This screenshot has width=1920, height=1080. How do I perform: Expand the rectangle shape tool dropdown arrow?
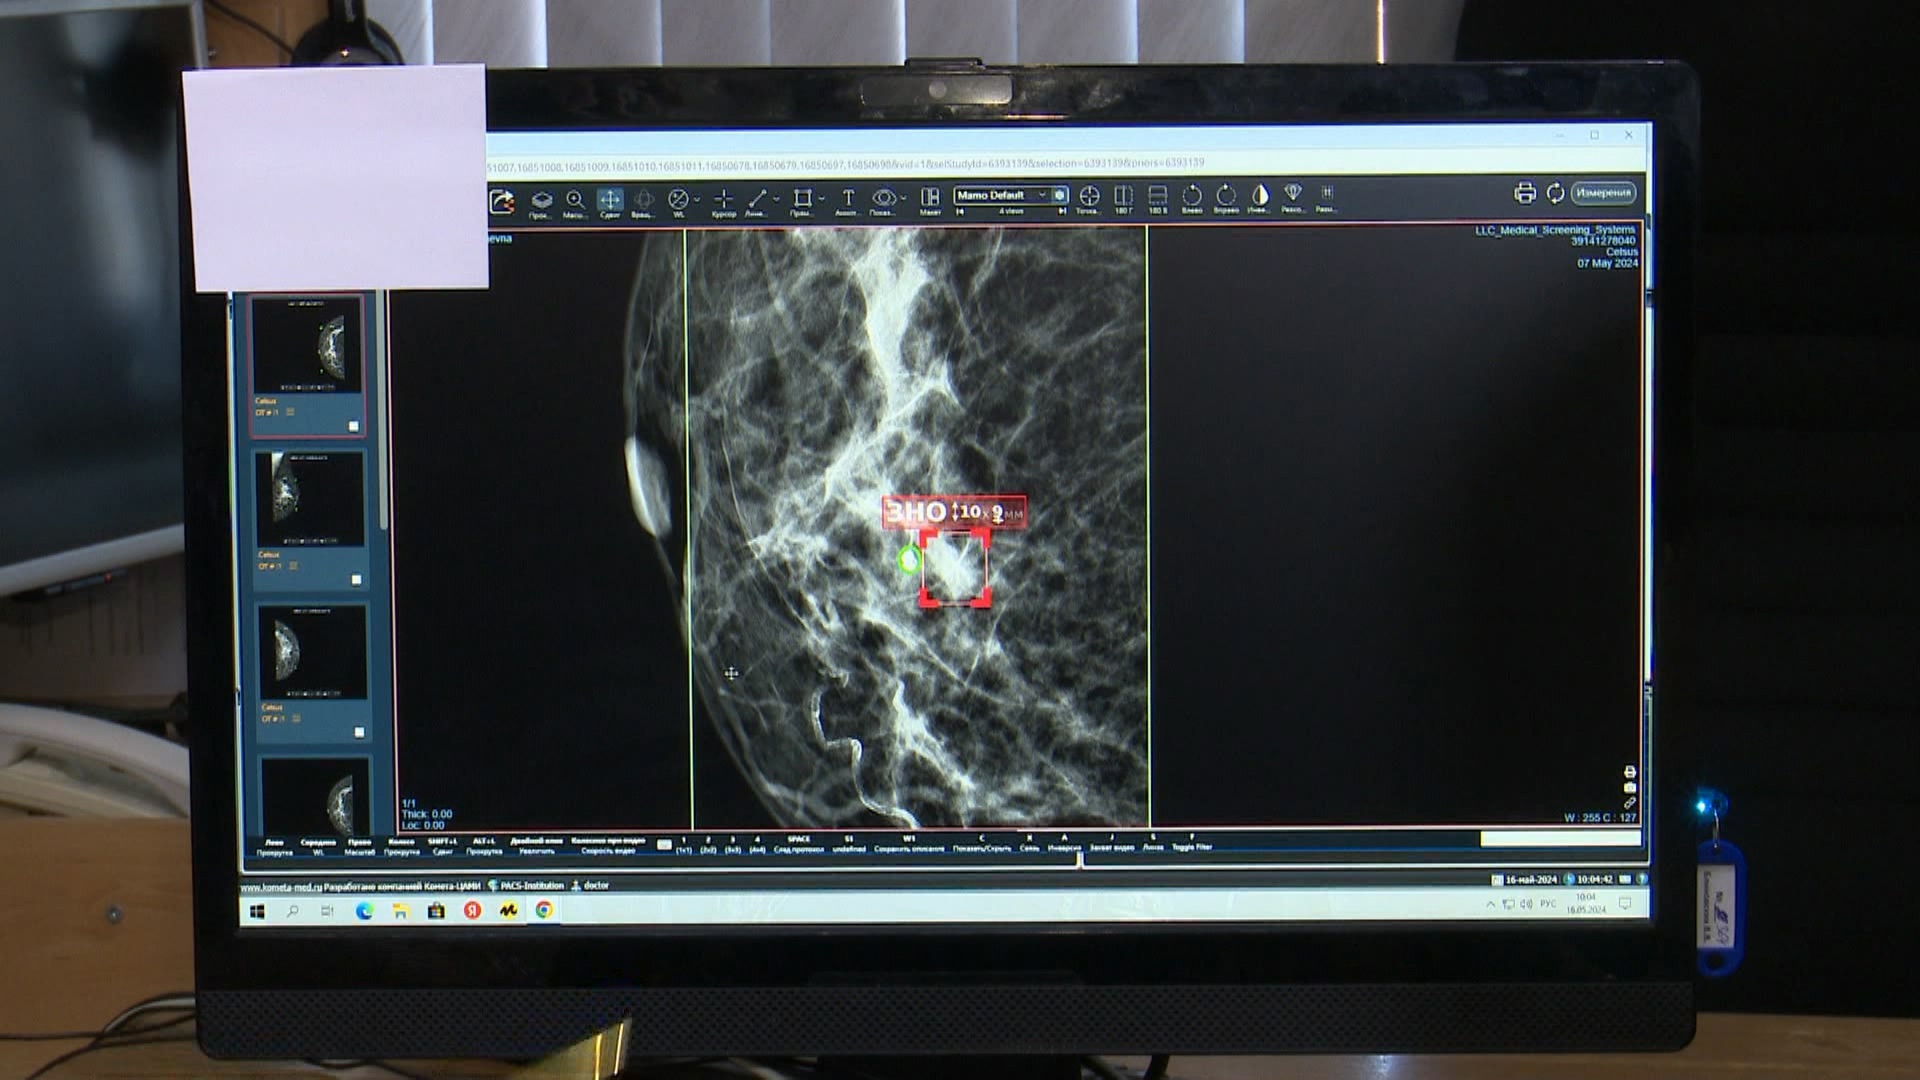pos(821,199)
